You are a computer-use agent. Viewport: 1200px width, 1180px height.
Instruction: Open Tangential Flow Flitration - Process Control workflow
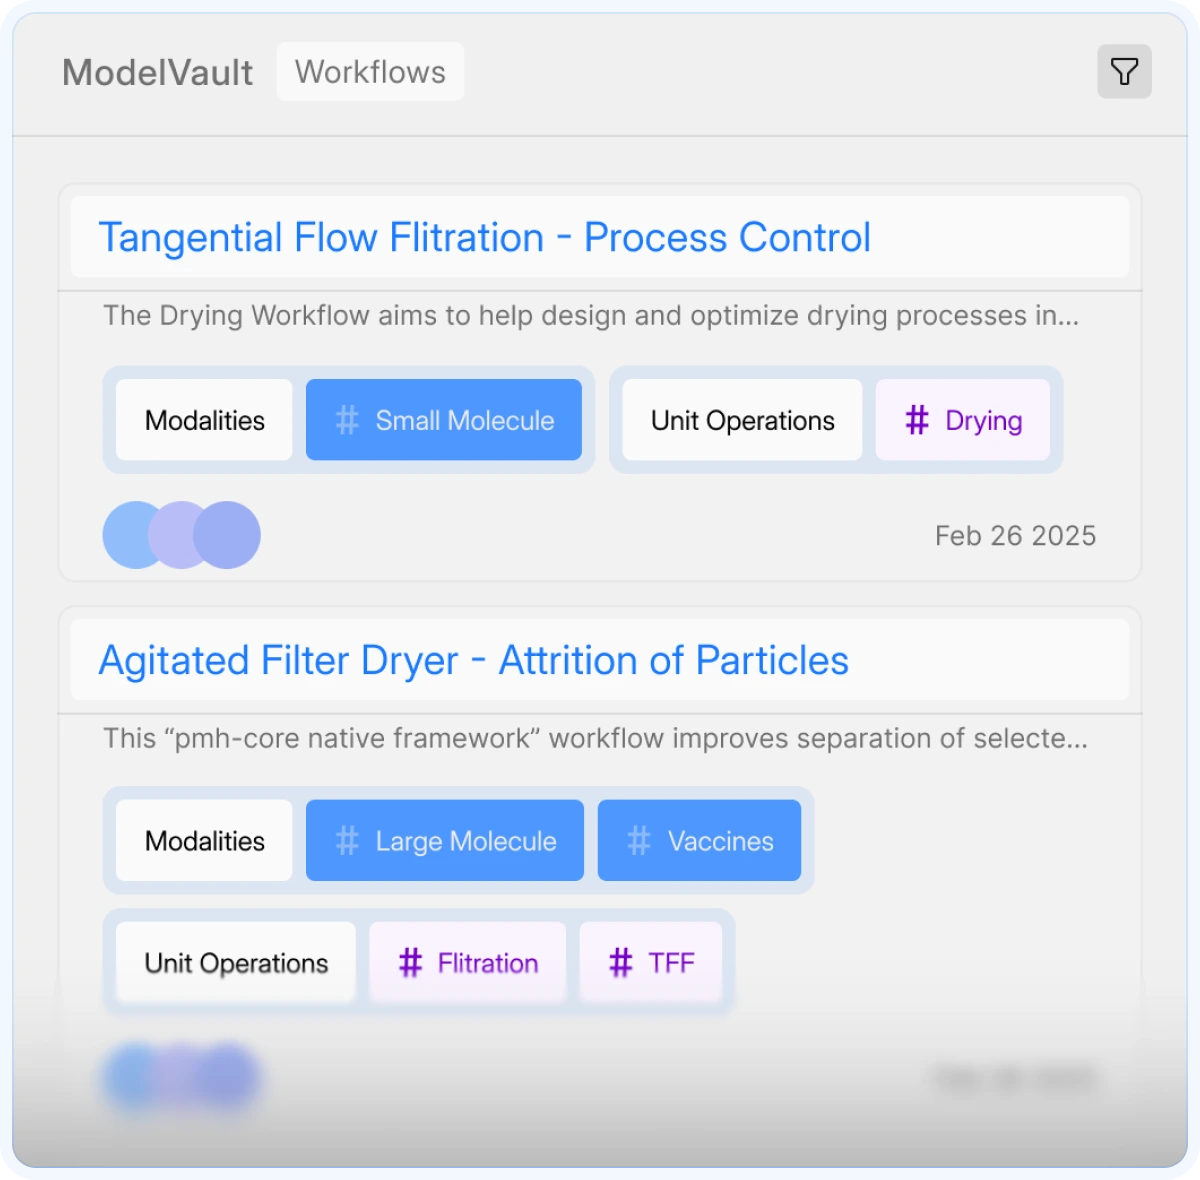(x=484, y=238)
